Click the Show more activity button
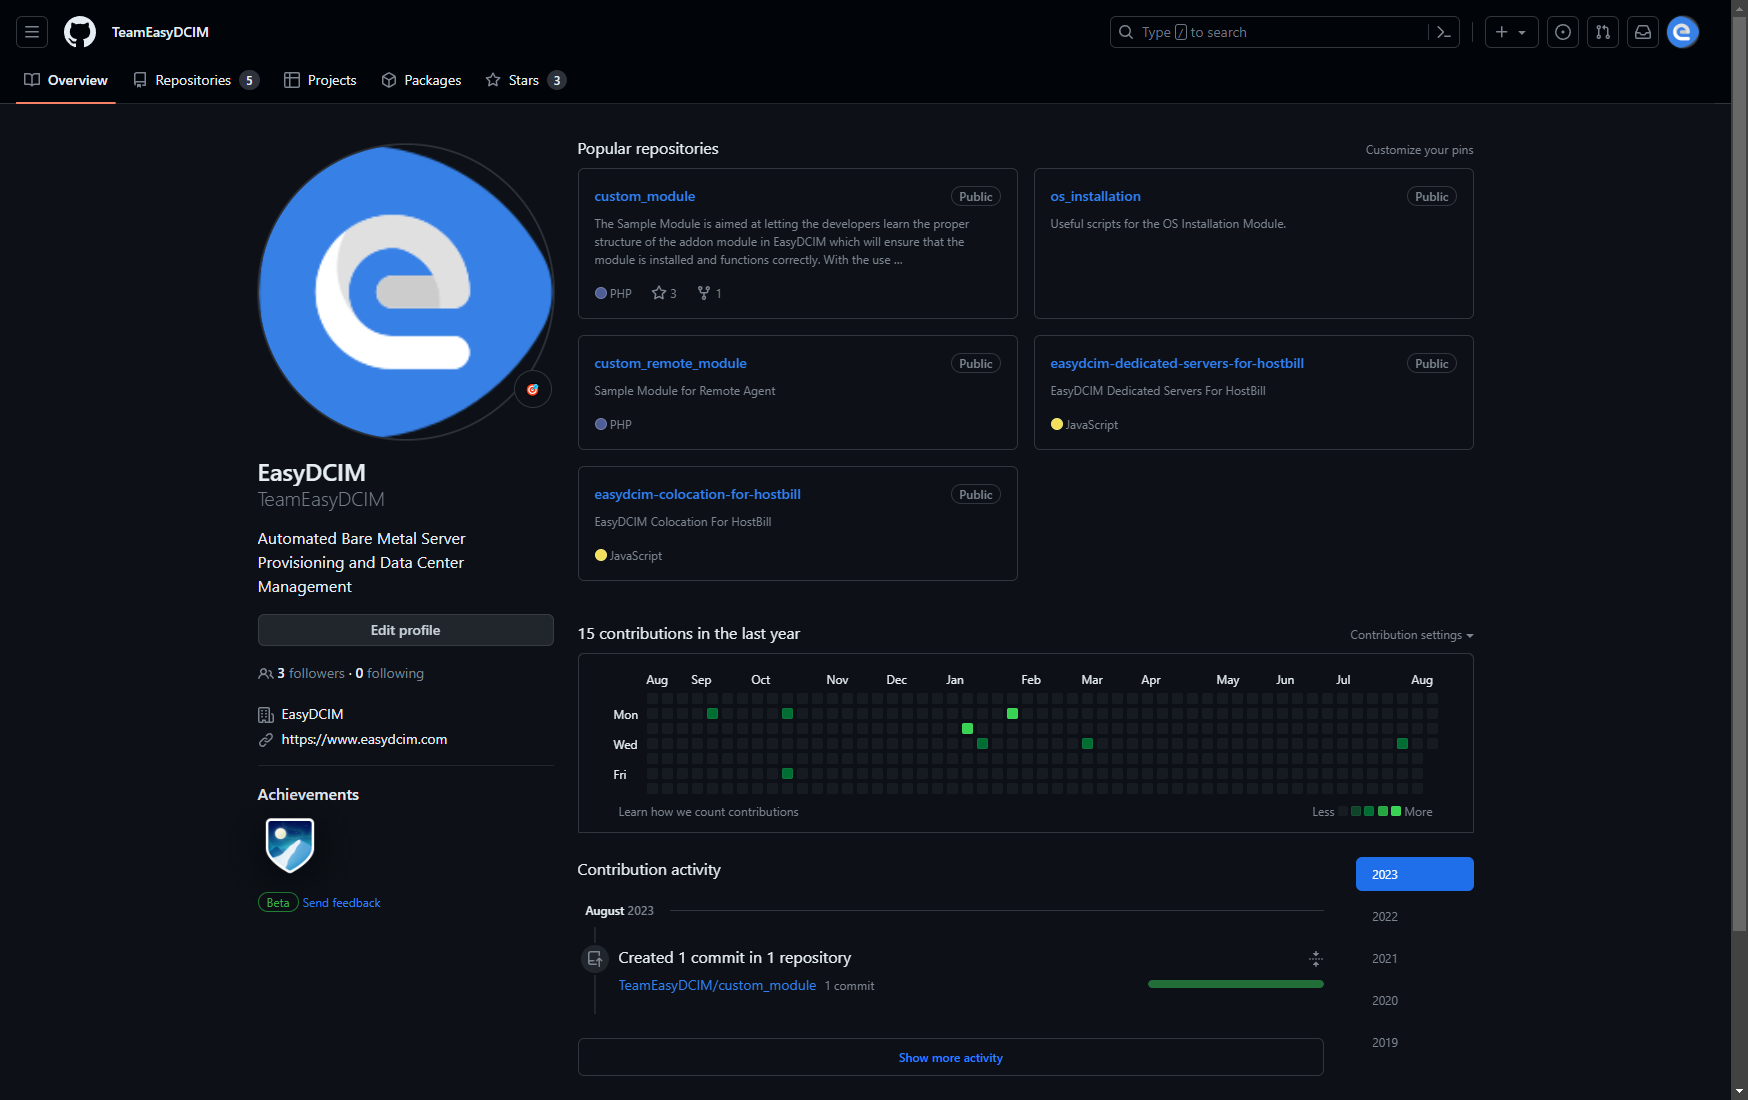 950,1057
